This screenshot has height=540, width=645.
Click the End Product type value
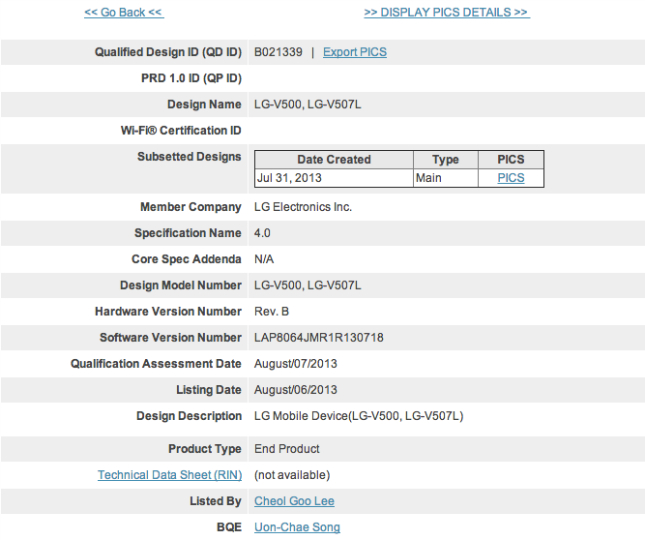(287, 449)
